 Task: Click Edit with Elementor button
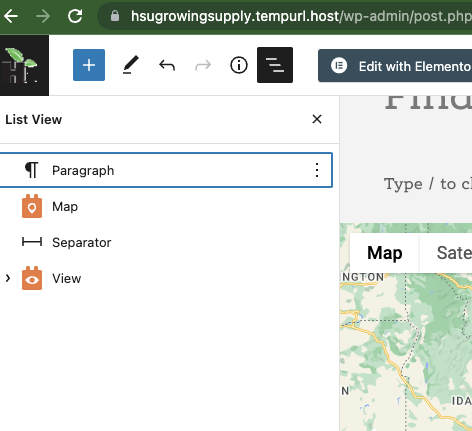click(x=395, y=66)
